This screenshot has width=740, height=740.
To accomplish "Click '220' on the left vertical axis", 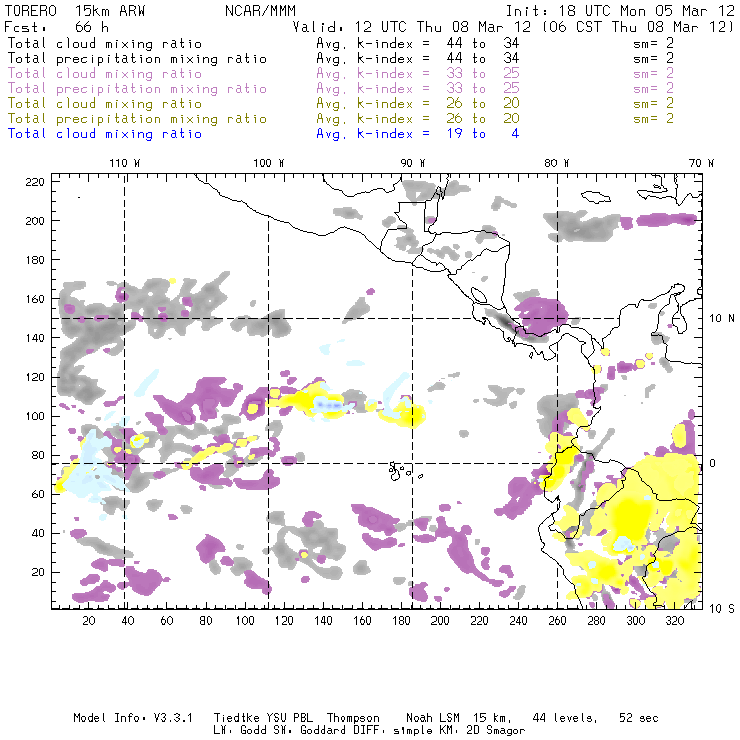I will click(35, 182).
